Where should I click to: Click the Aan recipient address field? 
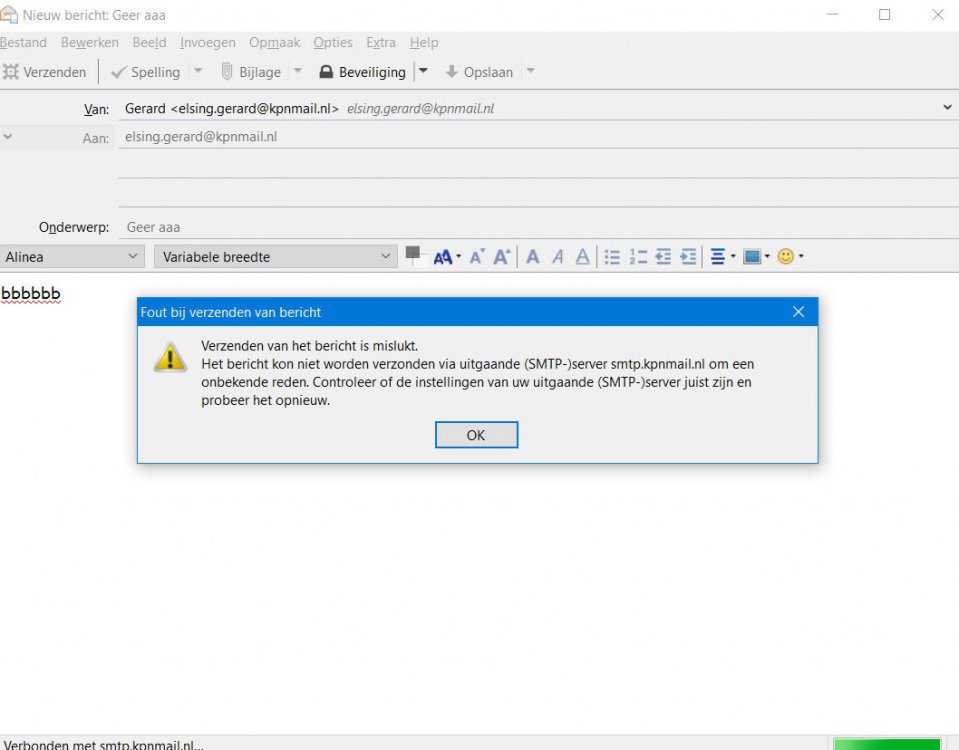tap(538, 137)
